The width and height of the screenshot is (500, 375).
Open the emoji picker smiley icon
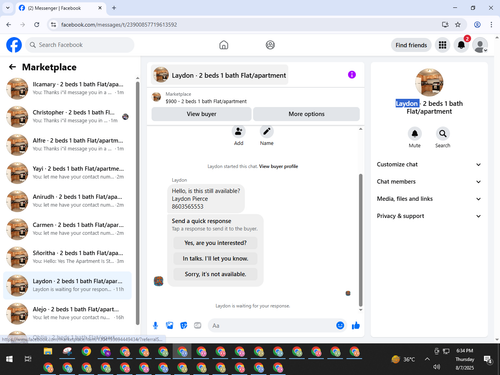tap(340, 325)
